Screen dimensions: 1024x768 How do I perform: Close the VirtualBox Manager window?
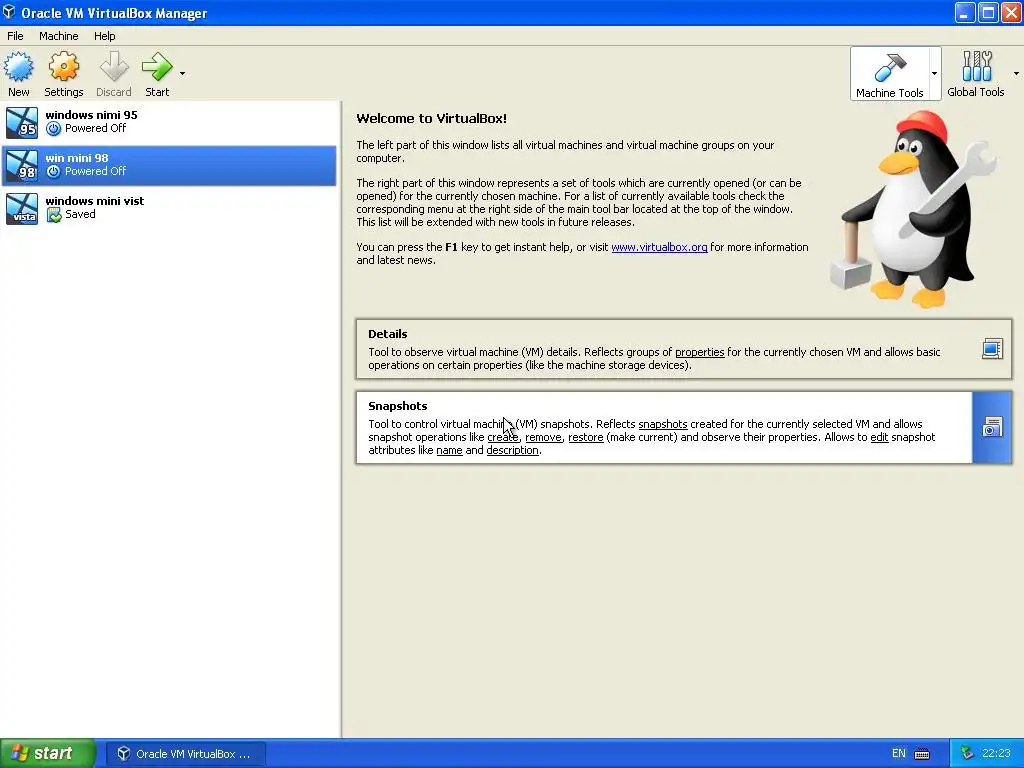[1011, 12]
